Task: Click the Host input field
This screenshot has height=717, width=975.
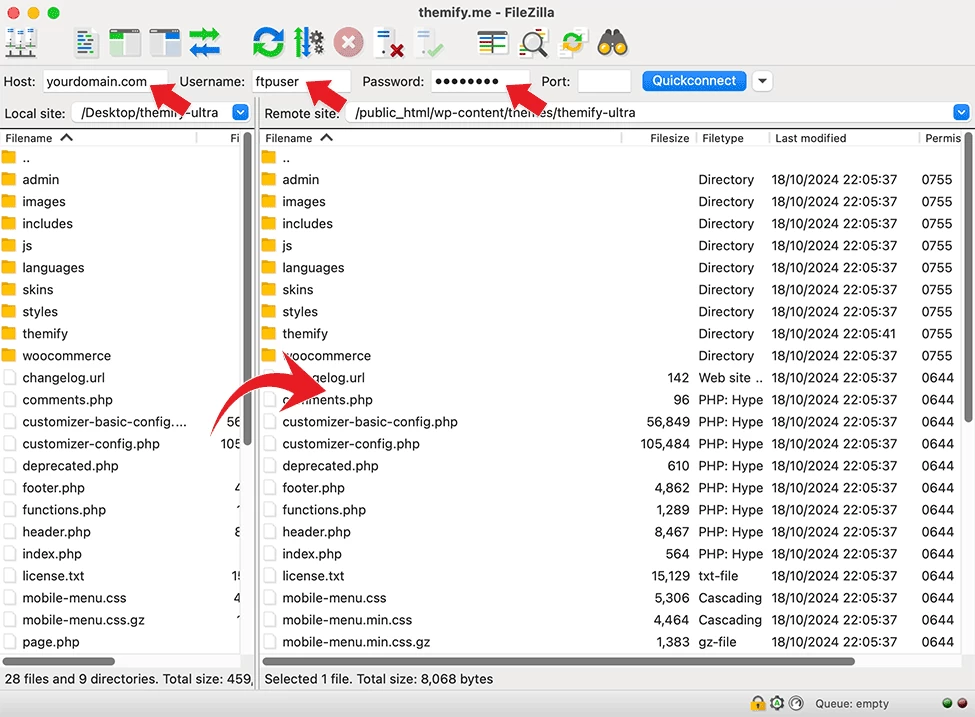Action: [105, 81]
